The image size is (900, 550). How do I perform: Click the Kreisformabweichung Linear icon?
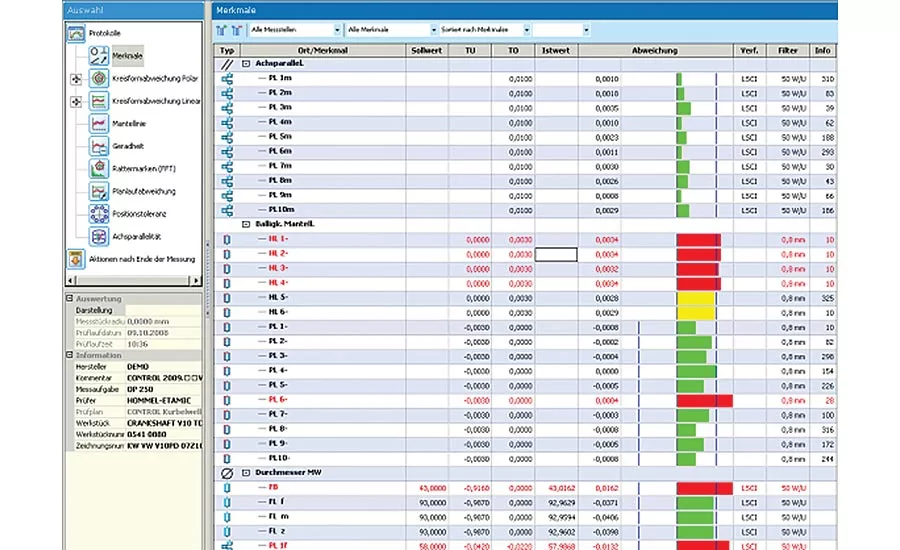point(99,101)
